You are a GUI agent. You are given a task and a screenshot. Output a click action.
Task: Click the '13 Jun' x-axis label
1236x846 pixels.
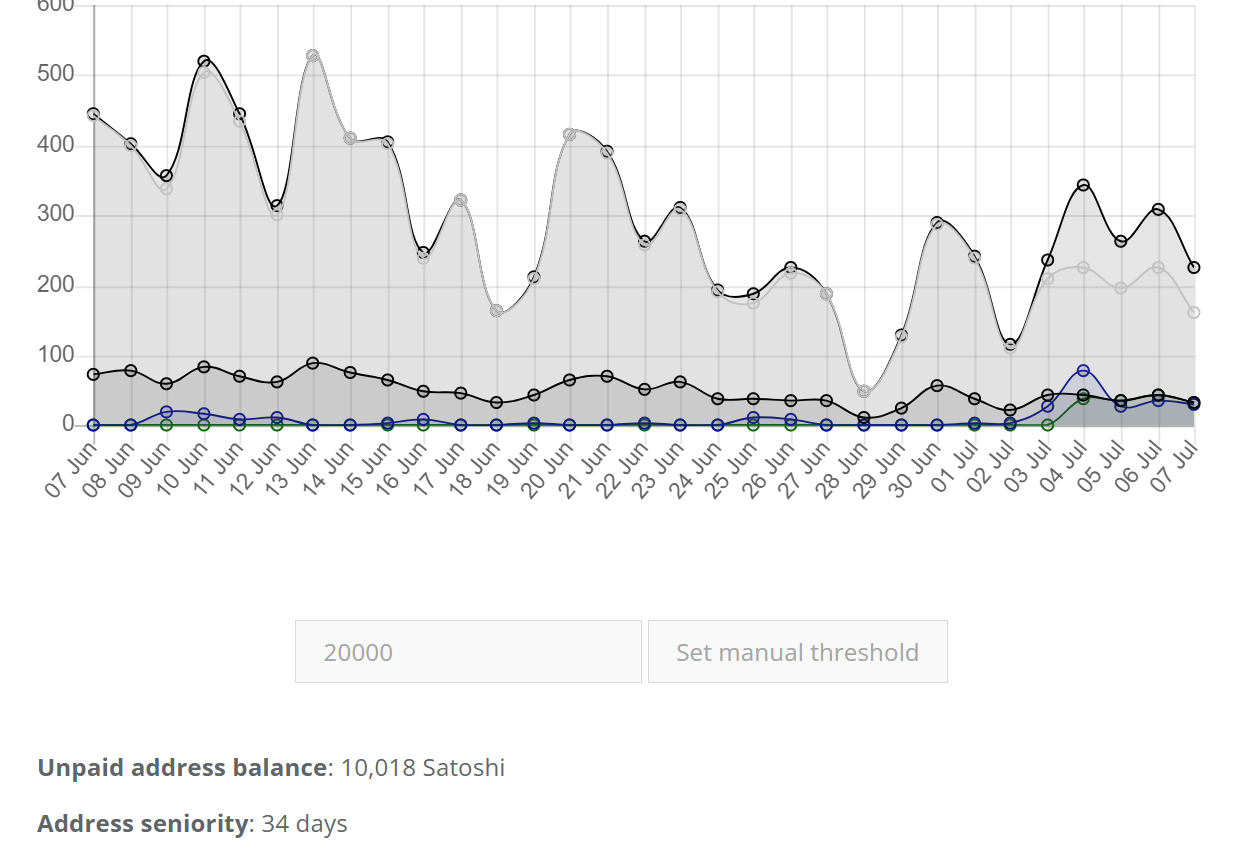click(291, 469)
